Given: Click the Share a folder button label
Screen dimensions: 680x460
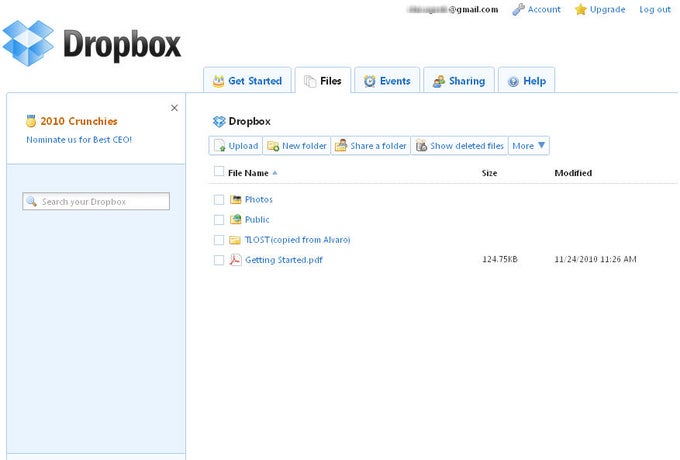Looking at the screenshot, I should pyautogui.click(x=378, y=146).
